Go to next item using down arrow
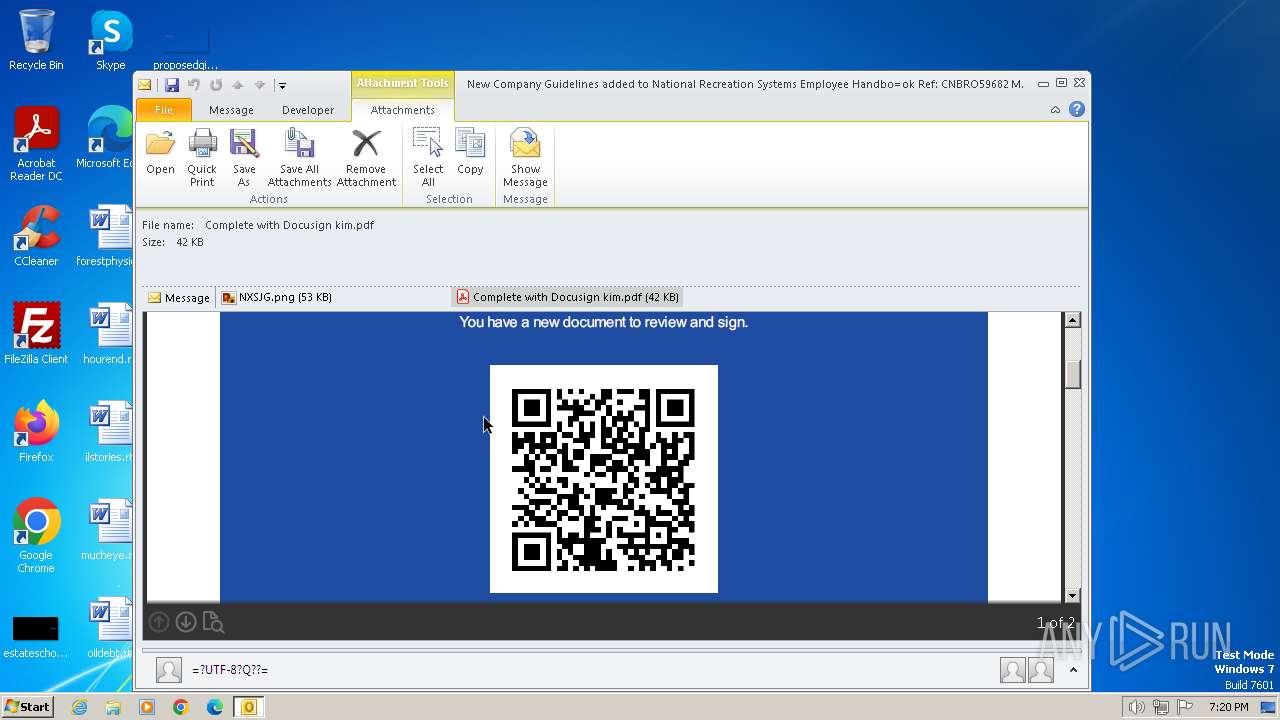The width and height of the screenshot is (1280, 720). [259, 85]
